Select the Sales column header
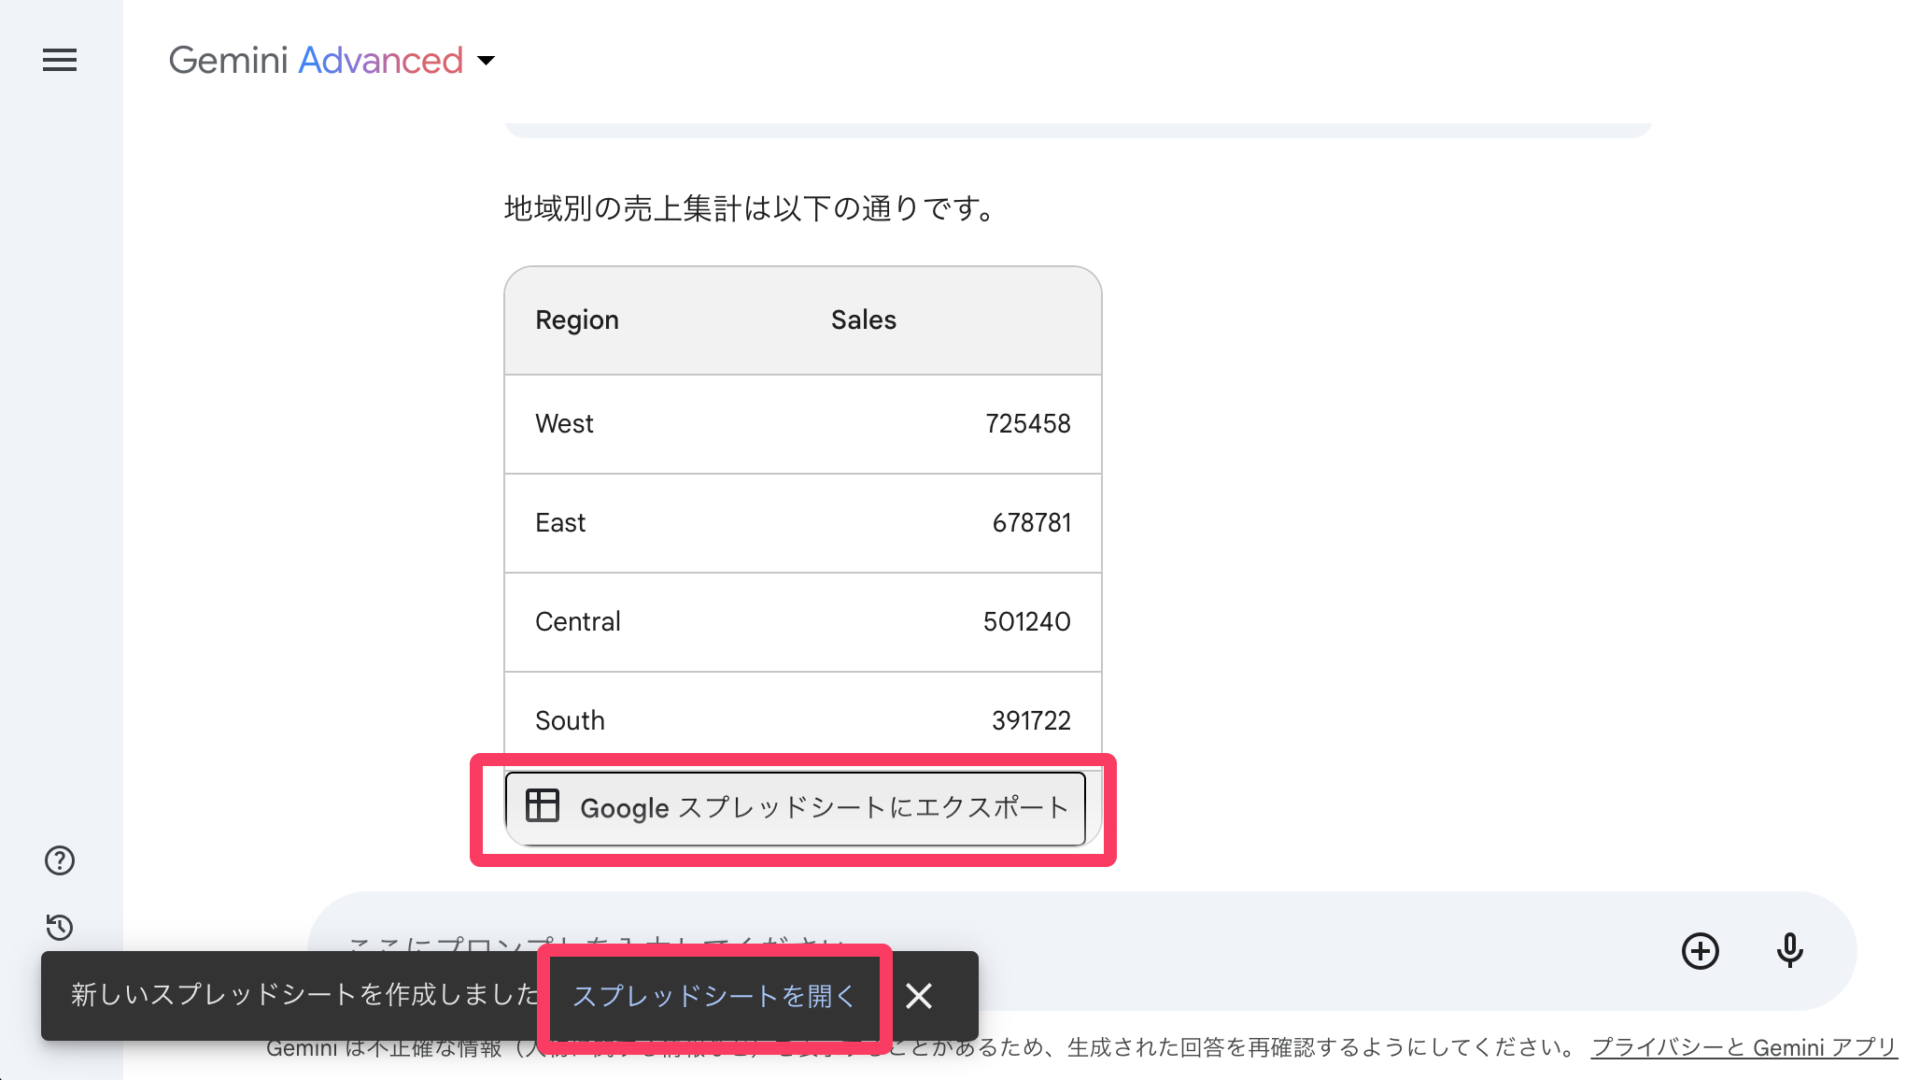The image size is (1920, 1080). click(863, 320)
